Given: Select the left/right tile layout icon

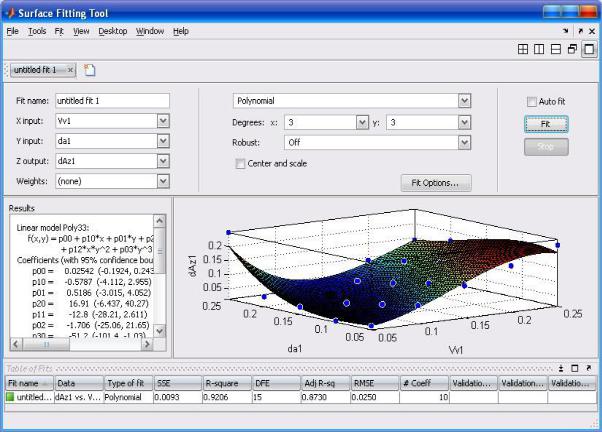Looking at the screenshot, I should tap(540, 49).
